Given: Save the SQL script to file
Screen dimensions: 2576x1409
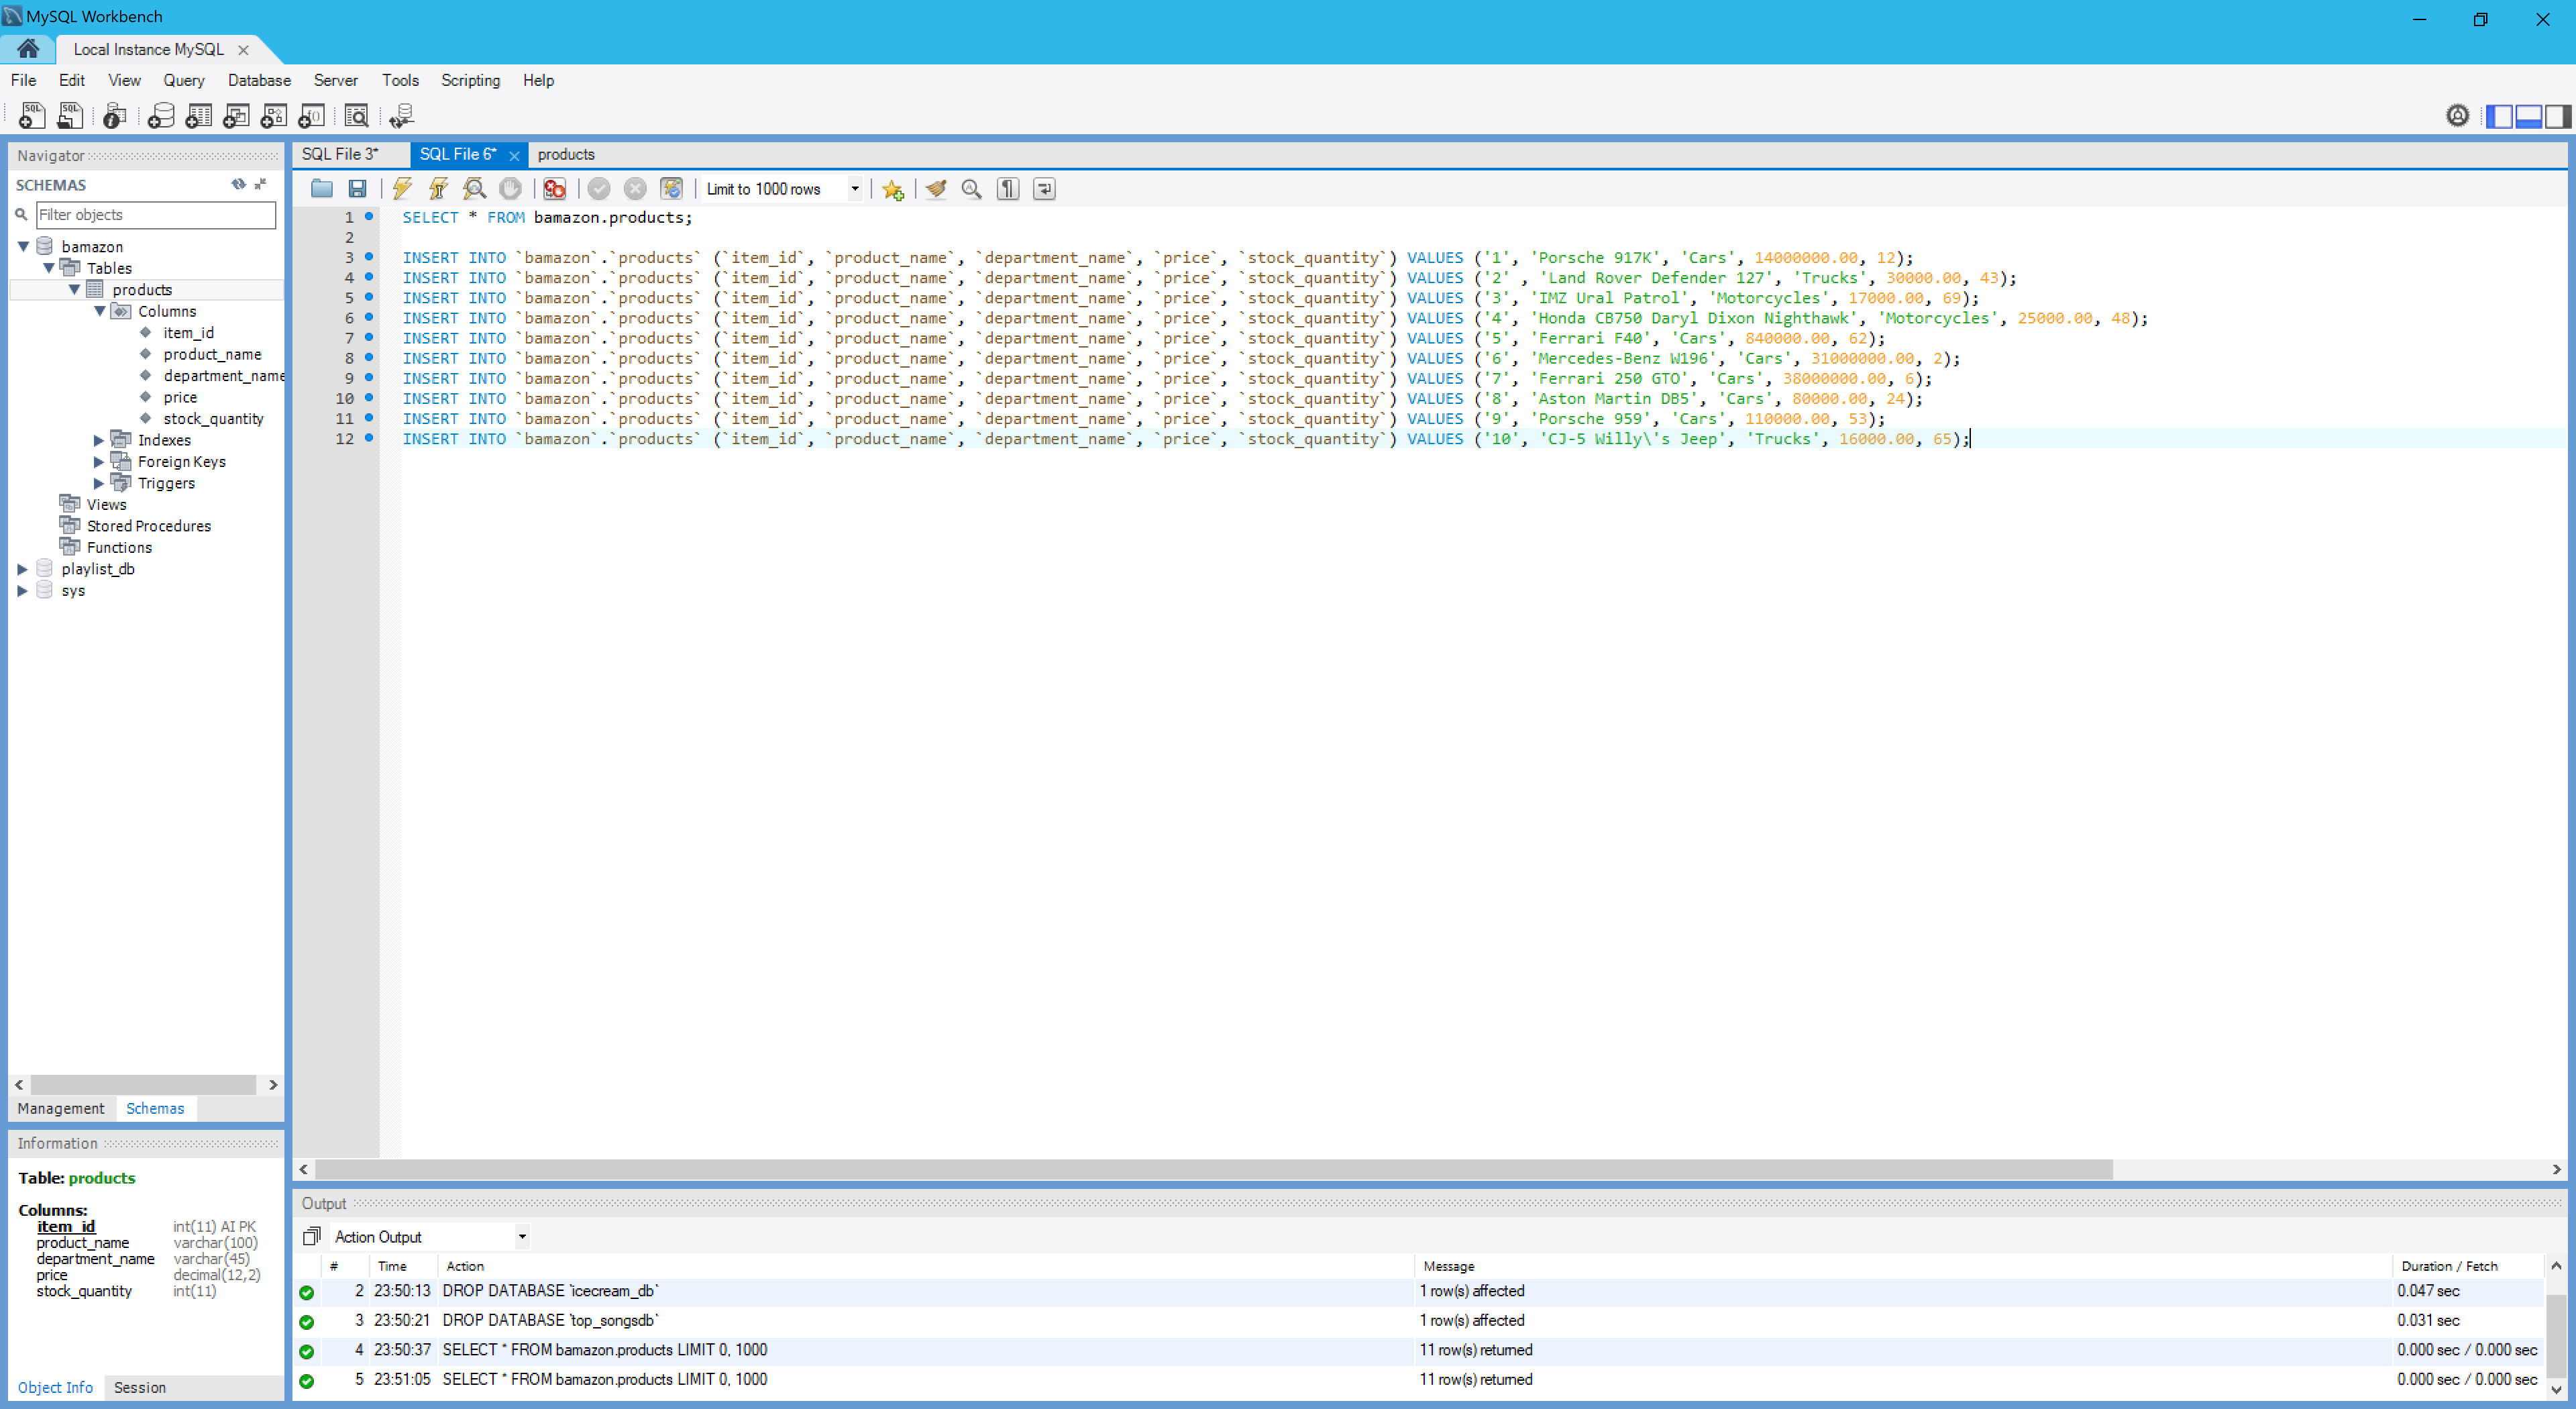Looking at the screenshot, I should (357, 188).
